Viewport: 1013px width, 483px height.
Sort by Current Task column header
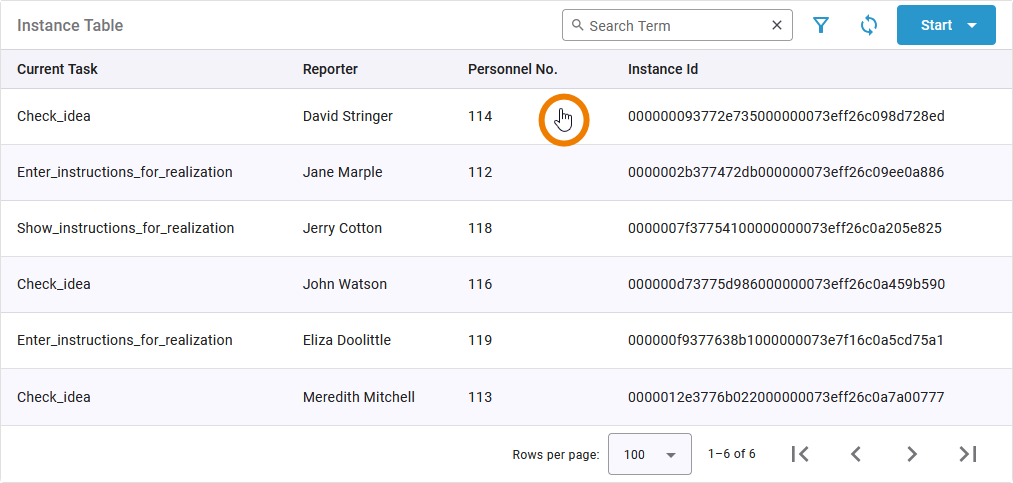click(57, 69)
